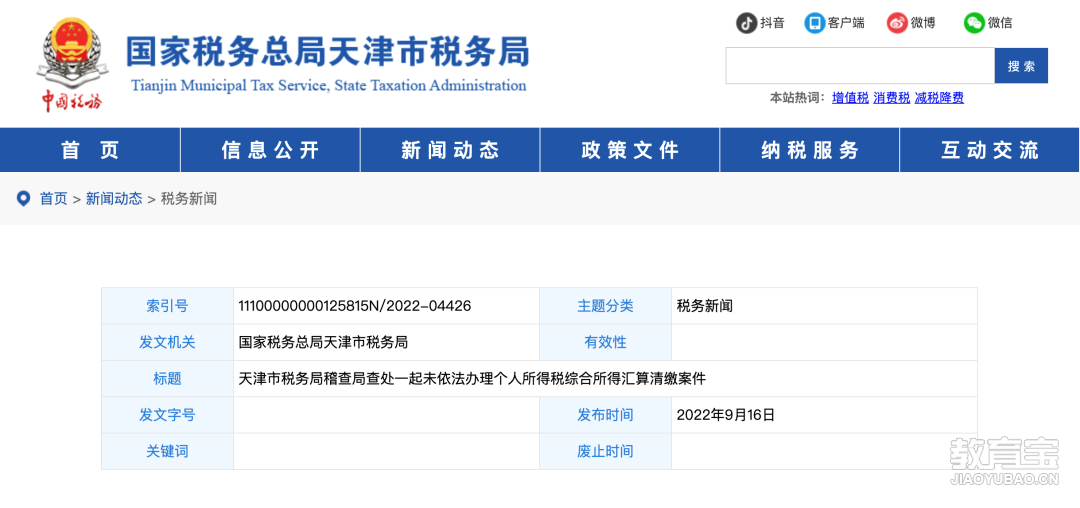1080x508 pixels.
Task: Open the Douyin (抖音) icon
Action: (x=747, y=23)
